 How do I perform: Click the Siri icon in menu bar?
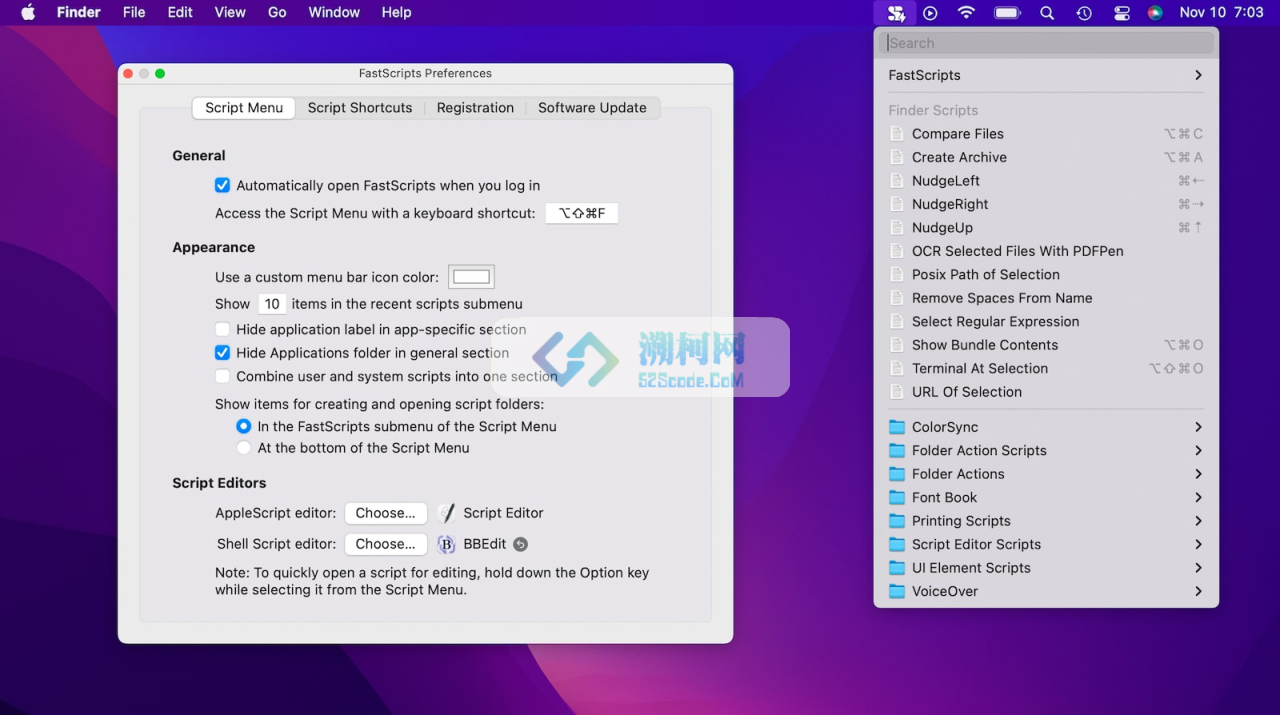pyautogui.click(x=1155, y=13)
